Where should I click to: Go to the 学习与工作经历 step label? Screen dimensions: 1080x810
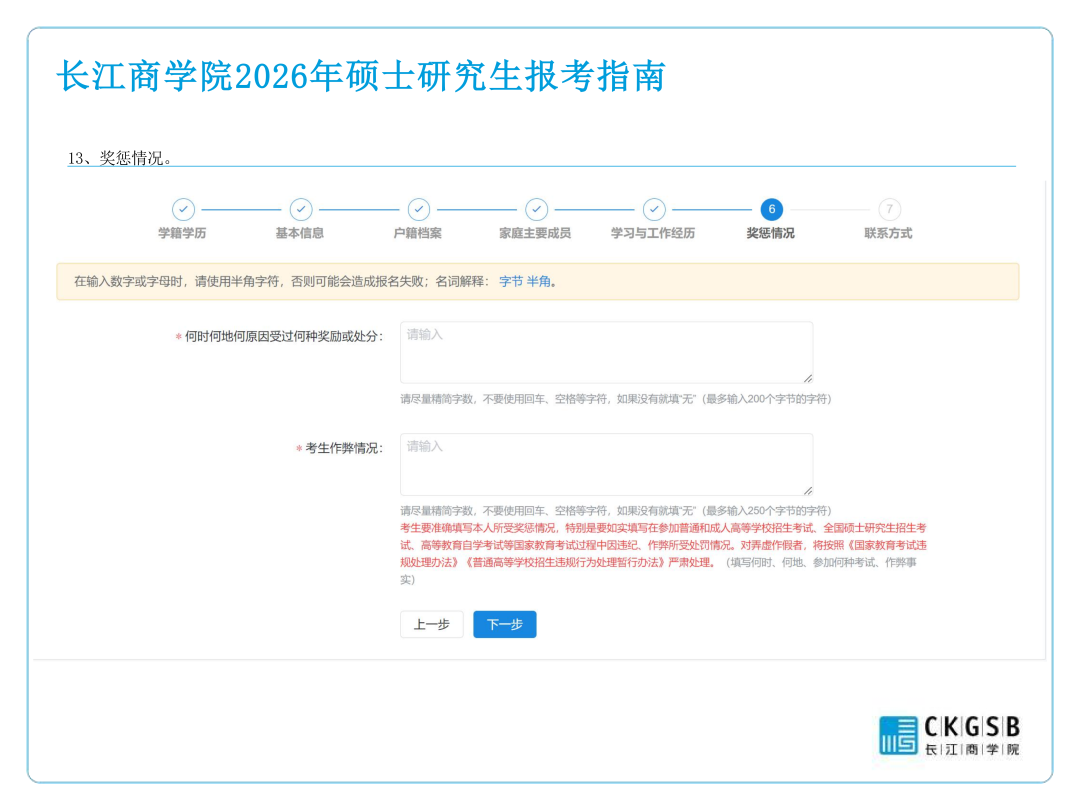653,233
